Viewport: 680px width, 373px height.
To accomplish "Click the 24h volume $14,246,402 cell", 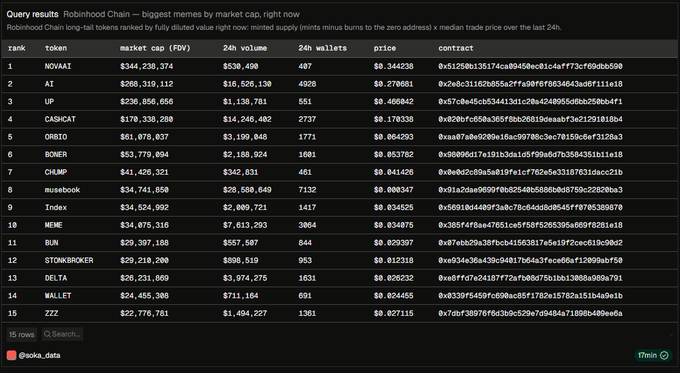I will (x=247, y=119).
